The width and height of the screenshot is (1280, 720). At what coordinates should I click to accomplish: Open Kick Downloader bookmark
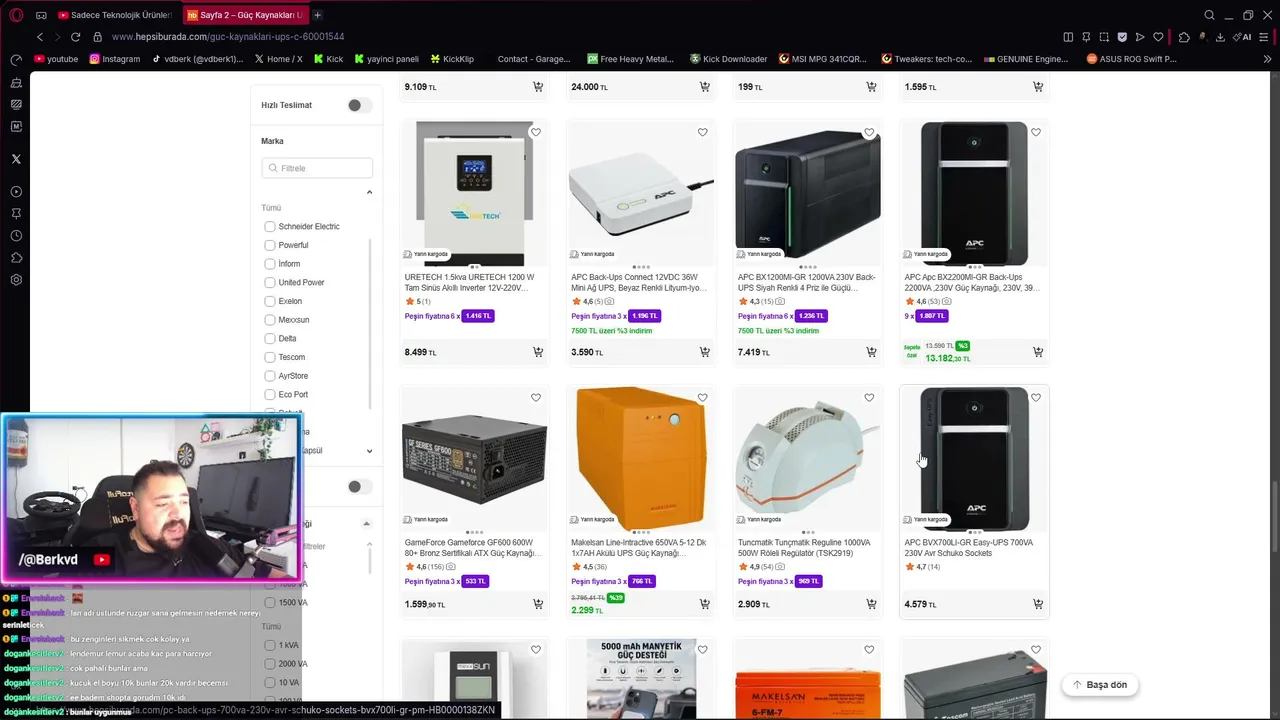pos(727,59)
